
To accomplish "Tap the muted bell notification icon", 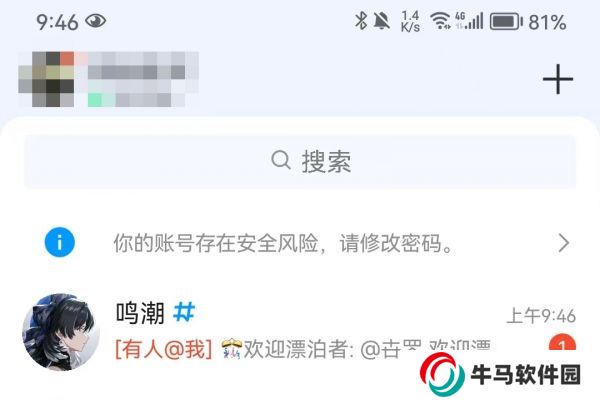I will click(381, 21).
